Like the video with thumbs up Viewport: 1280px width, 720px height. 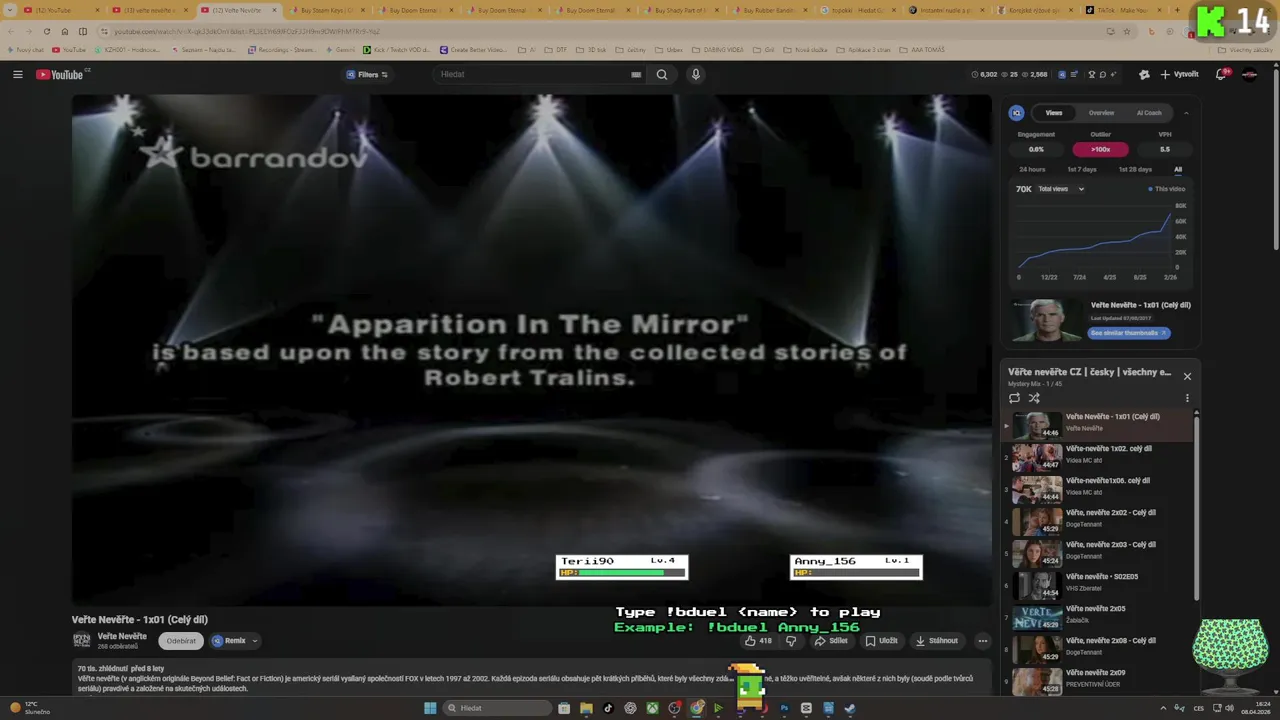(758, 641)
